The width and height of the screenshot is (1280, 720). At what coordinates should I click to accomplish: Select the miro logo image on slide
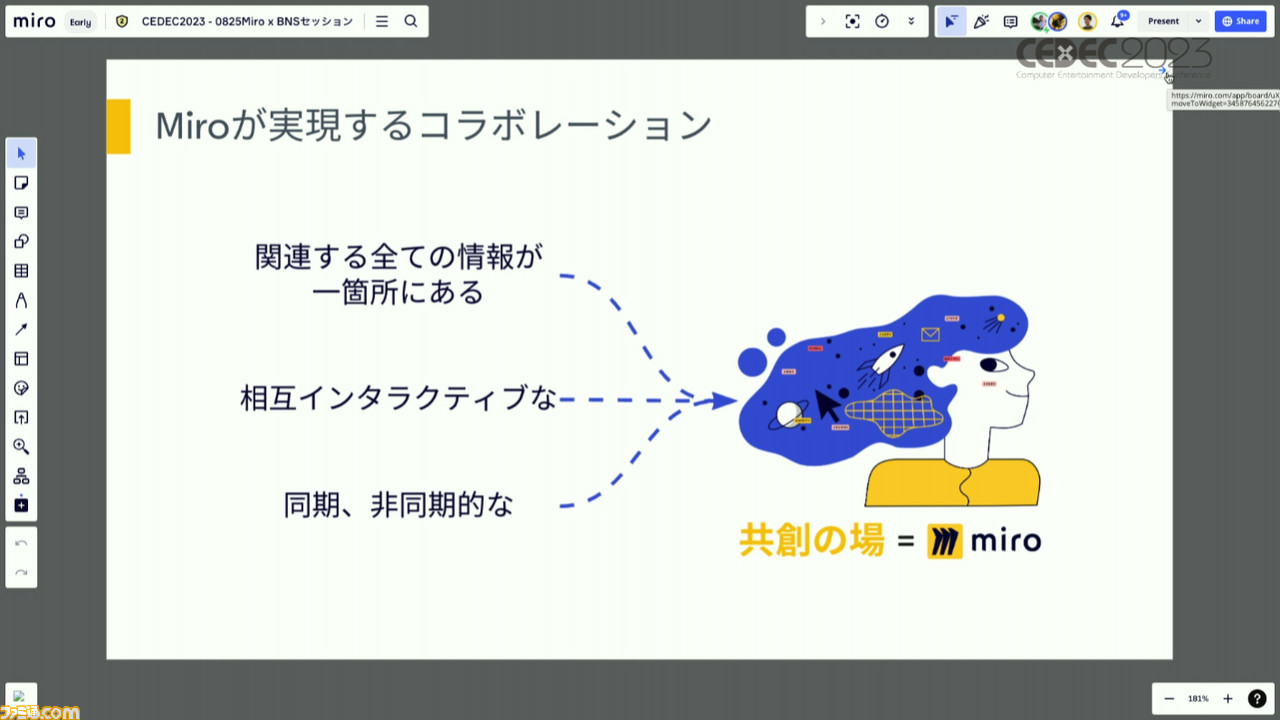pyautogui.click(x=984, y=541)
